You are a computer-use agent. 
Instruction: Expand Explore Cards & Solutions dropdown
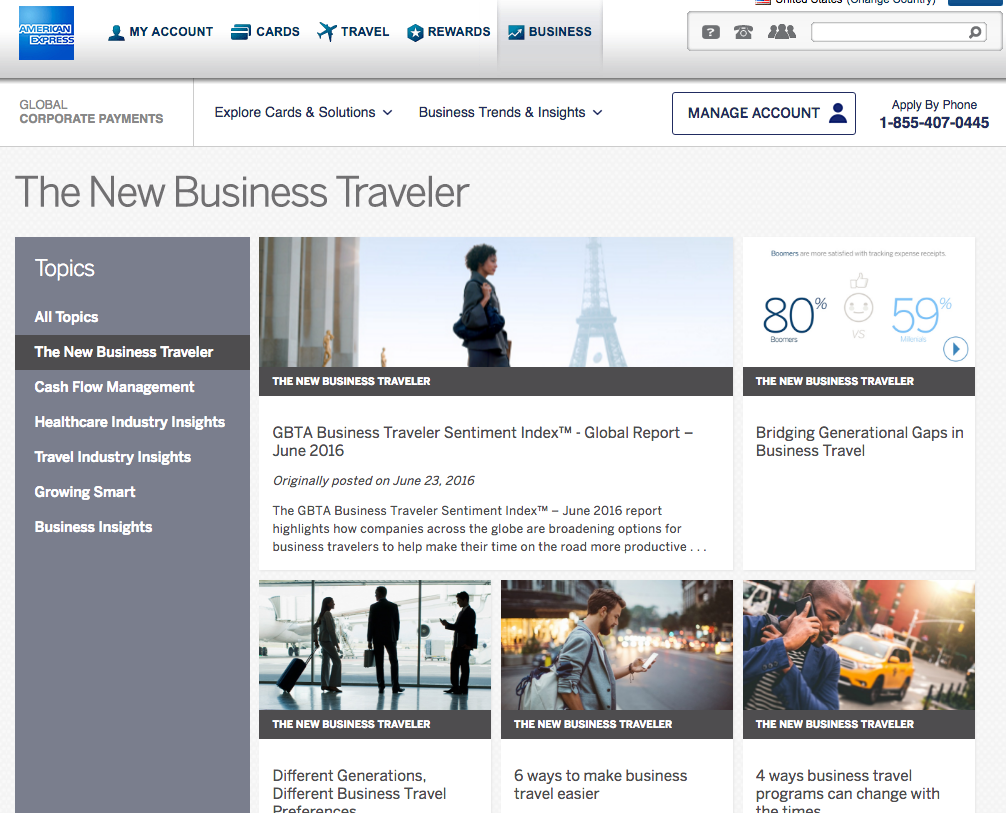pyautogui.click(x=303, y=112)
